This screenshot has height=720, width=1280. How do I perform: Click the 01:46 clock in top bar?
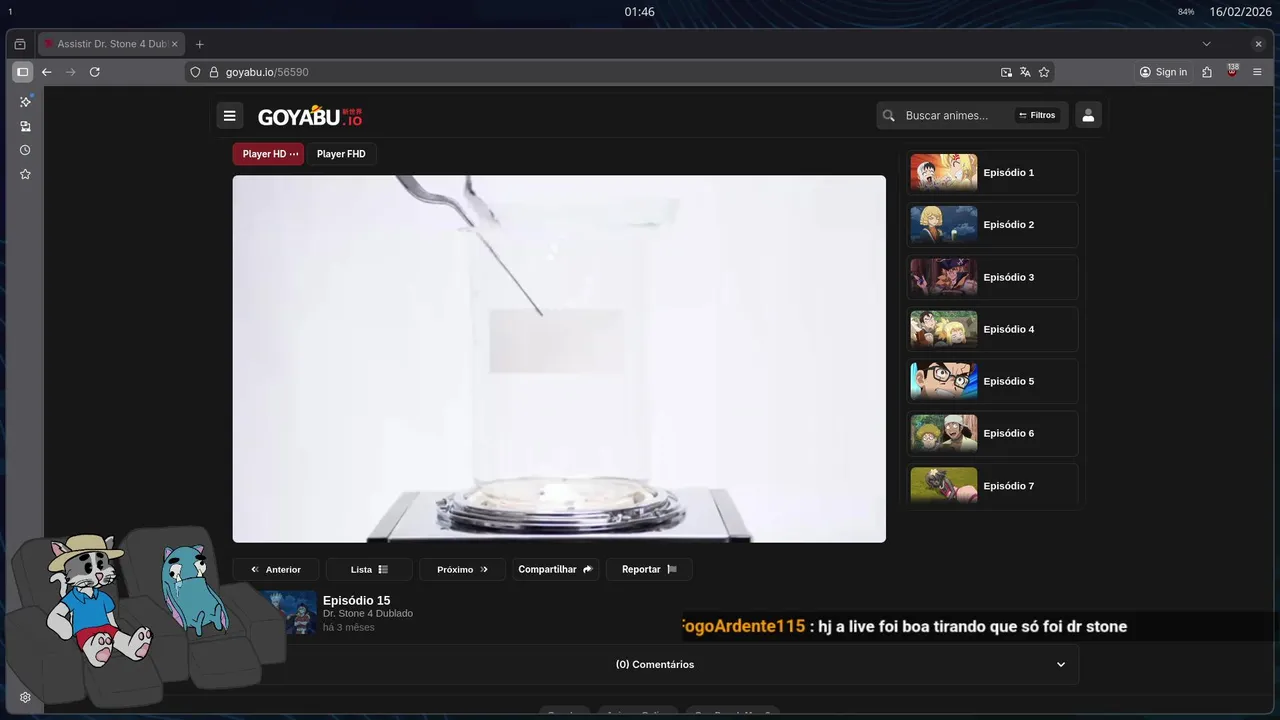tap(639, 12)
